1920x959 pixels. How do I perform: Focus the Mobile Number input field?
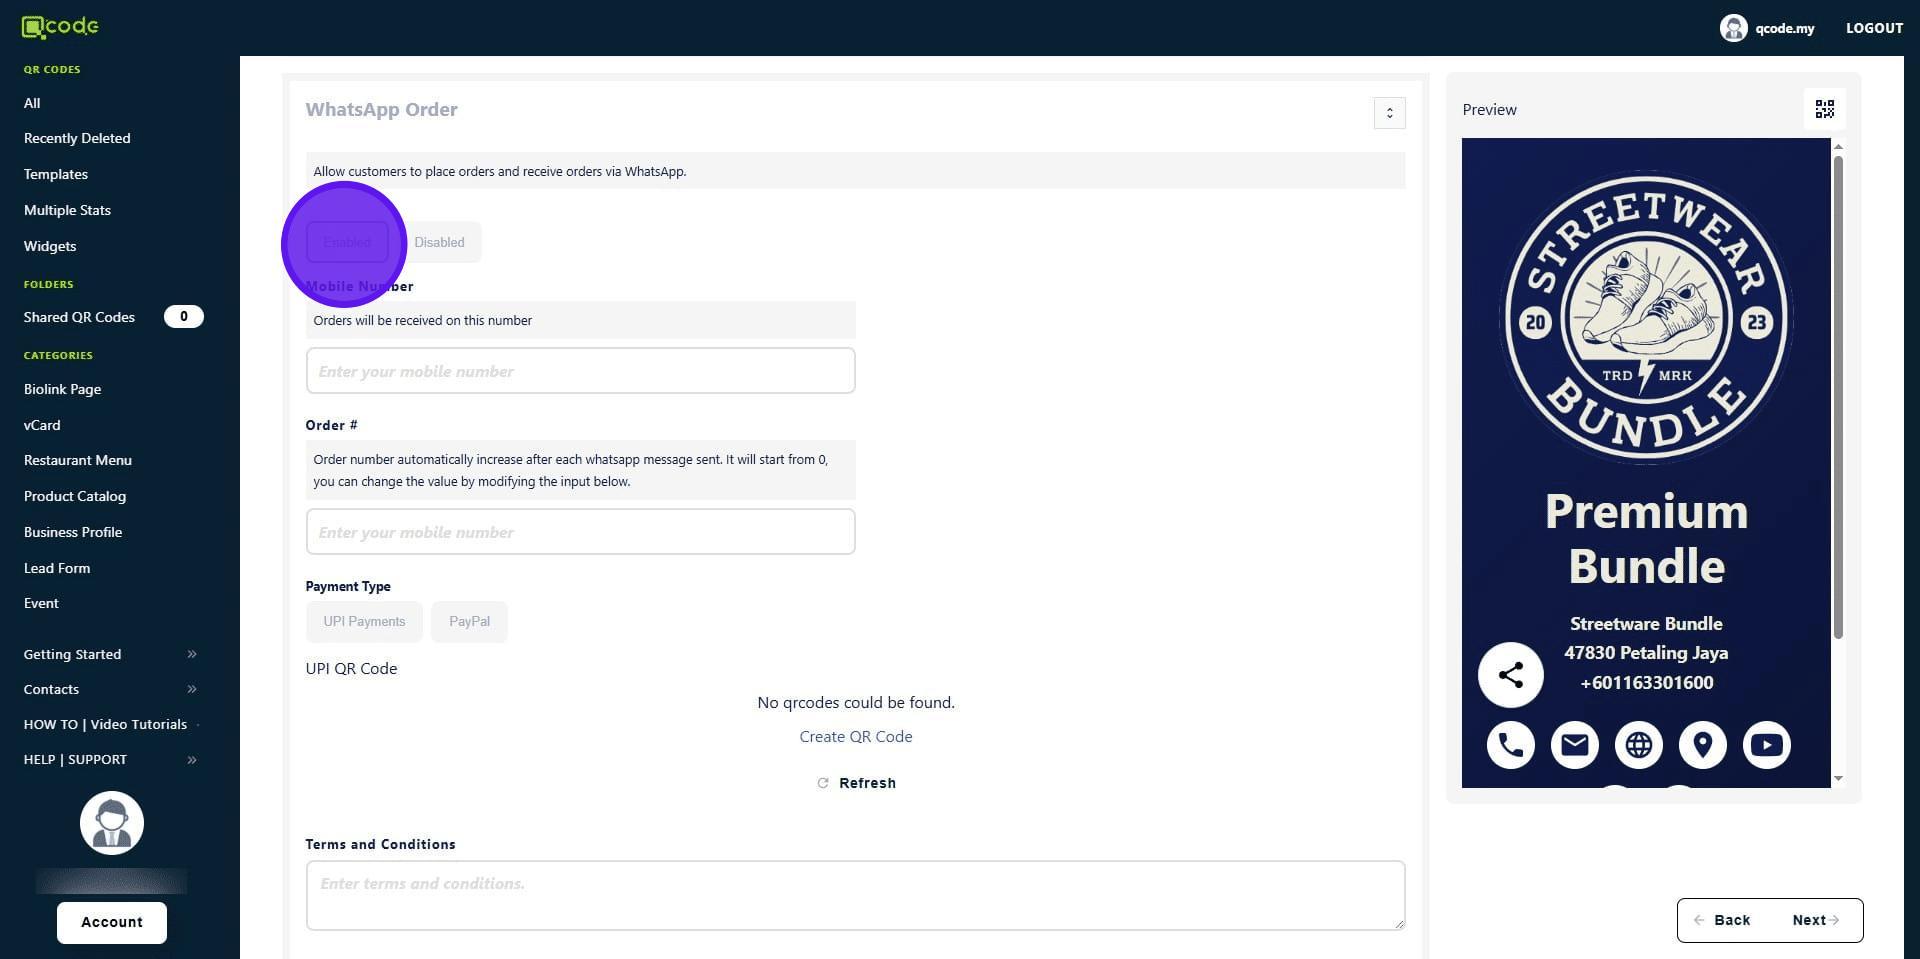580,371
